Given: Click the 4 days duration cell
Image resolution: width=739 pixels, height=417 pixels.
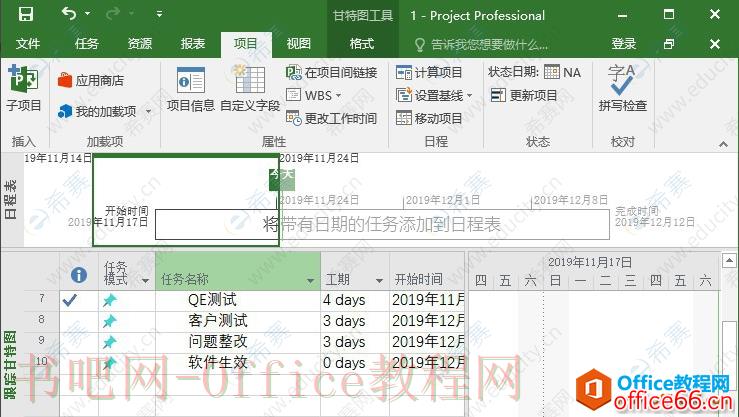Looking at the screenshot, I should pos(355,300).
